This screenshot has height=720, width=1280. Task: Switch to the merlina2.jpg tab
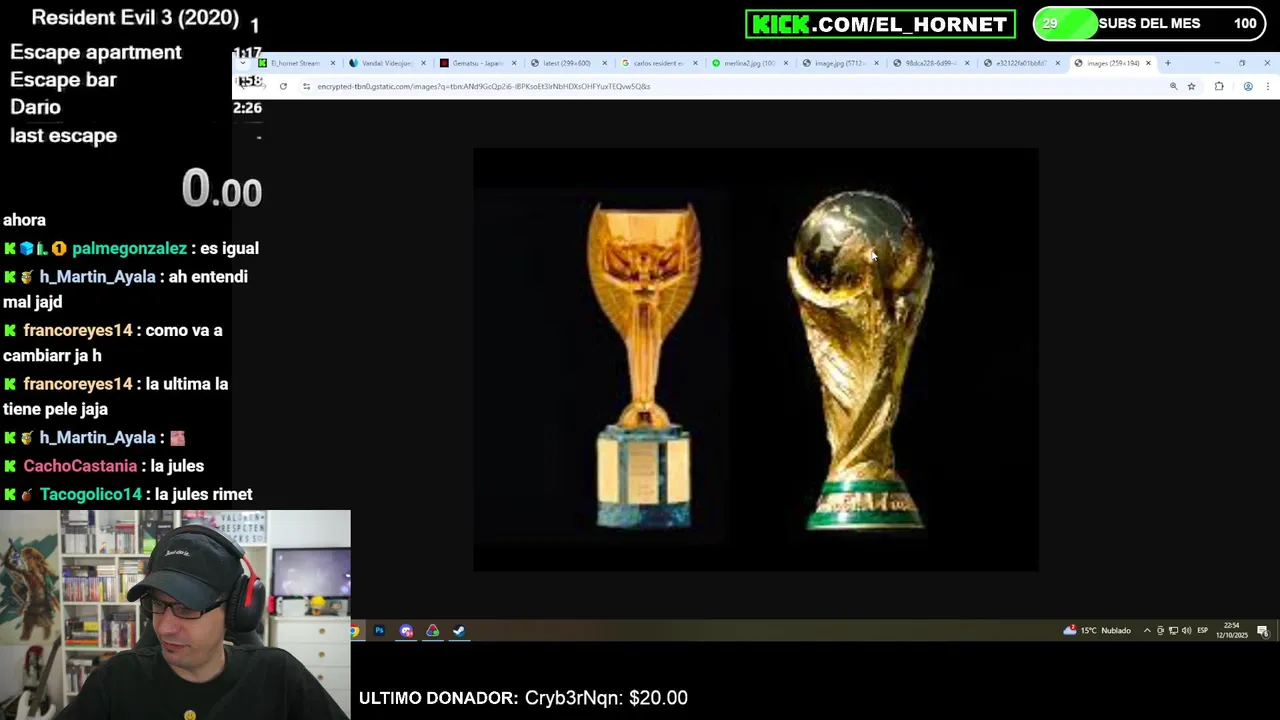[748, 63]
